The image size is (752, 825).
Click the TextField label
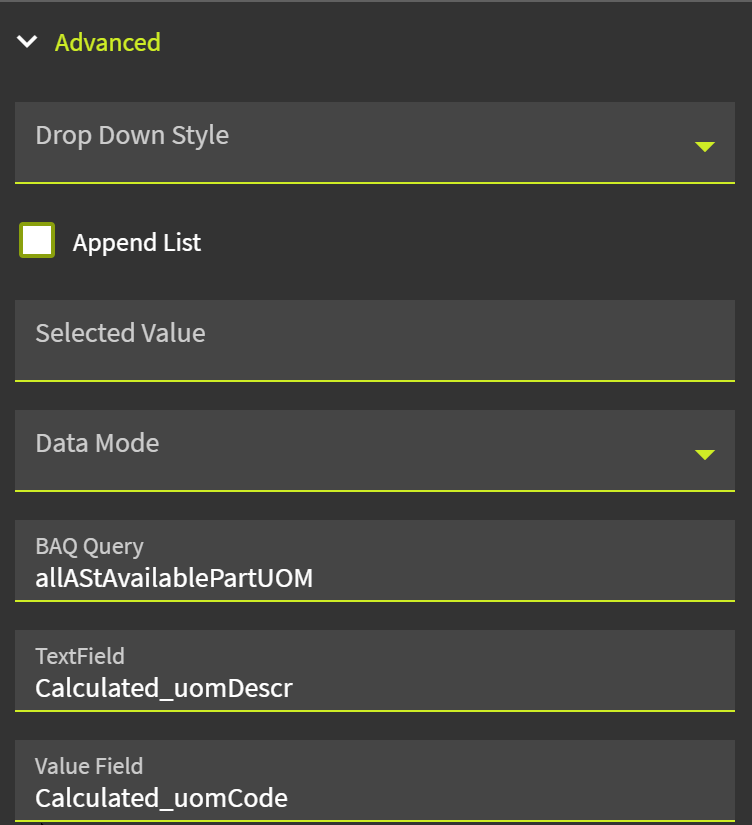click(x=80, y=656)
